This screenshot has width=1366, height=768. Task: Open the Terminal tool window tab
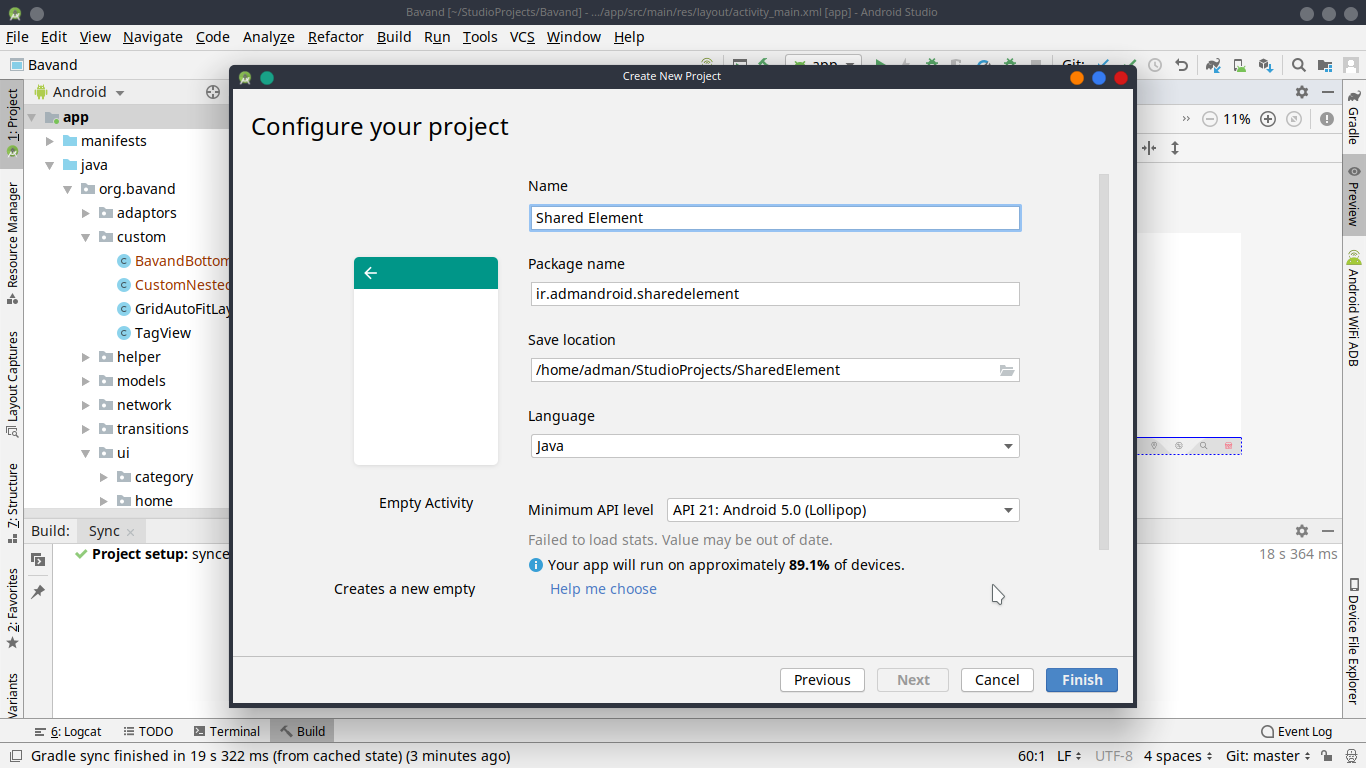pyautogui.click(x=227, y=732)
